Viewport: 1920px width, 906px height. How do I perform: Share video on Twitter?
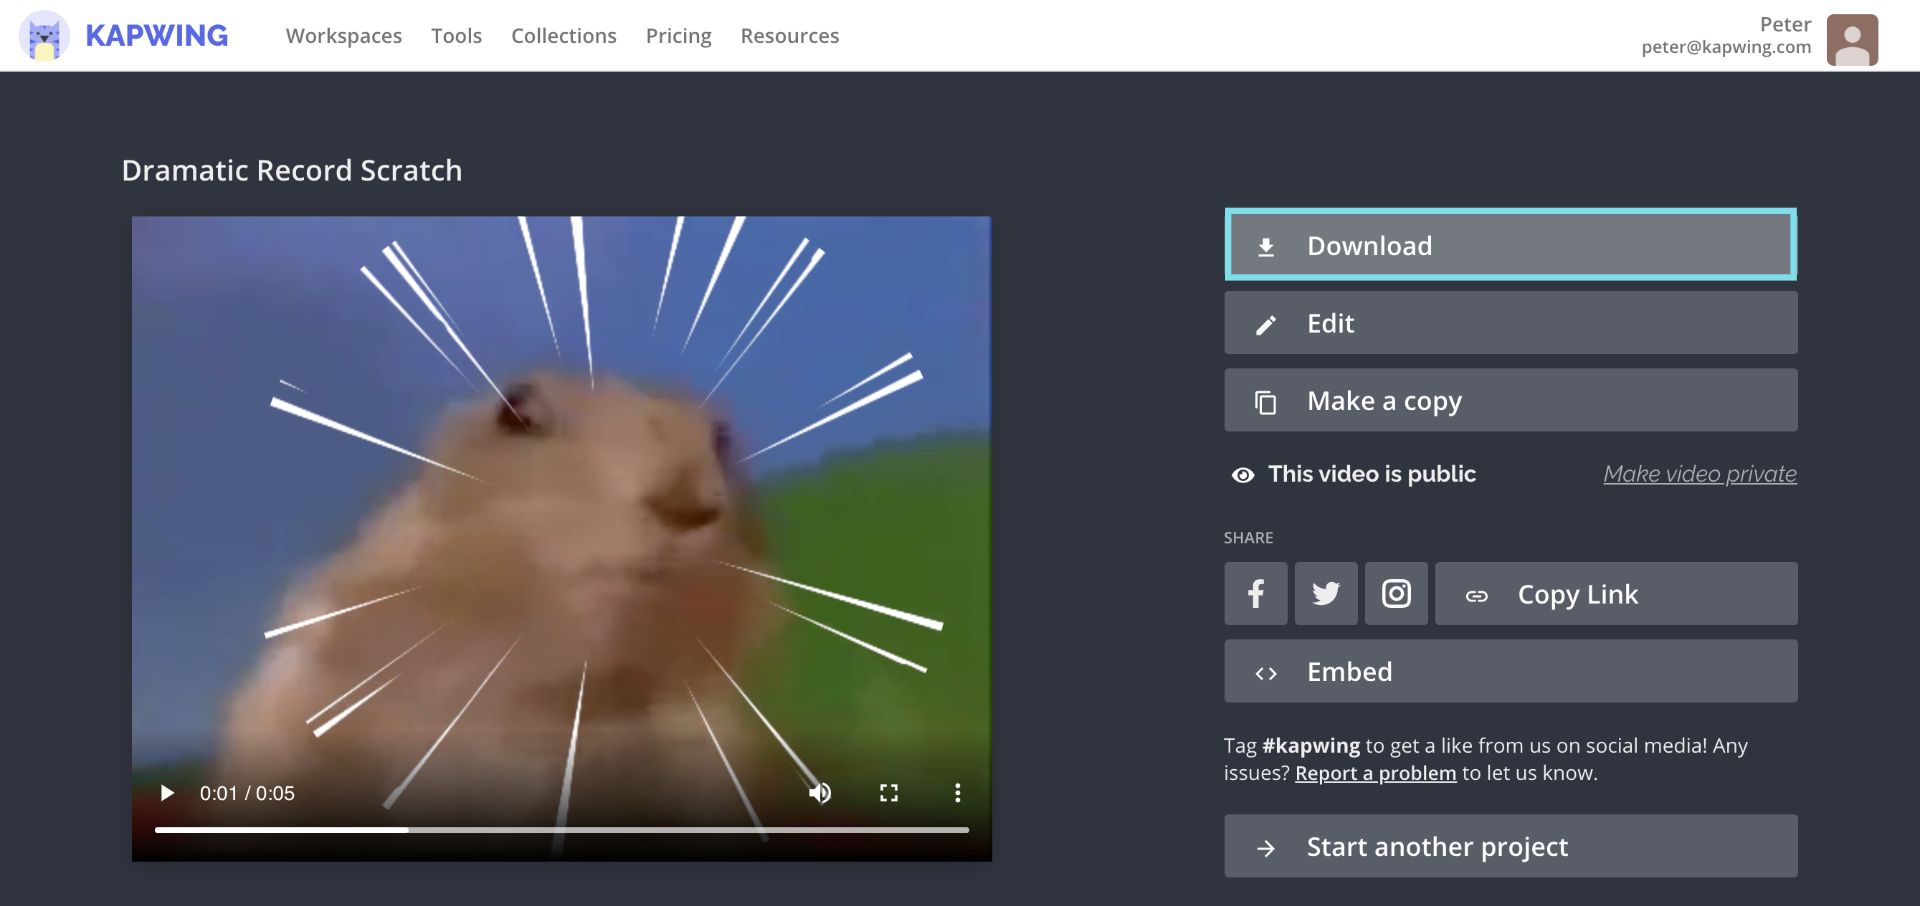pos(1326,594)
